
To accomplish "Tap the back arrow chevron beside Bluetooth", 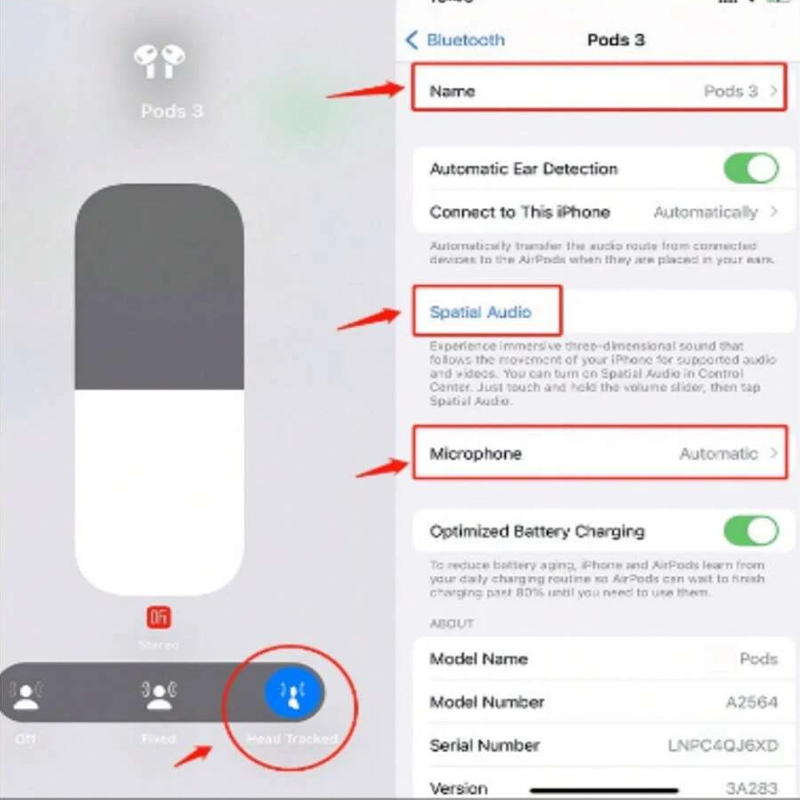I will pyautogui.click(x=412, y=40).
